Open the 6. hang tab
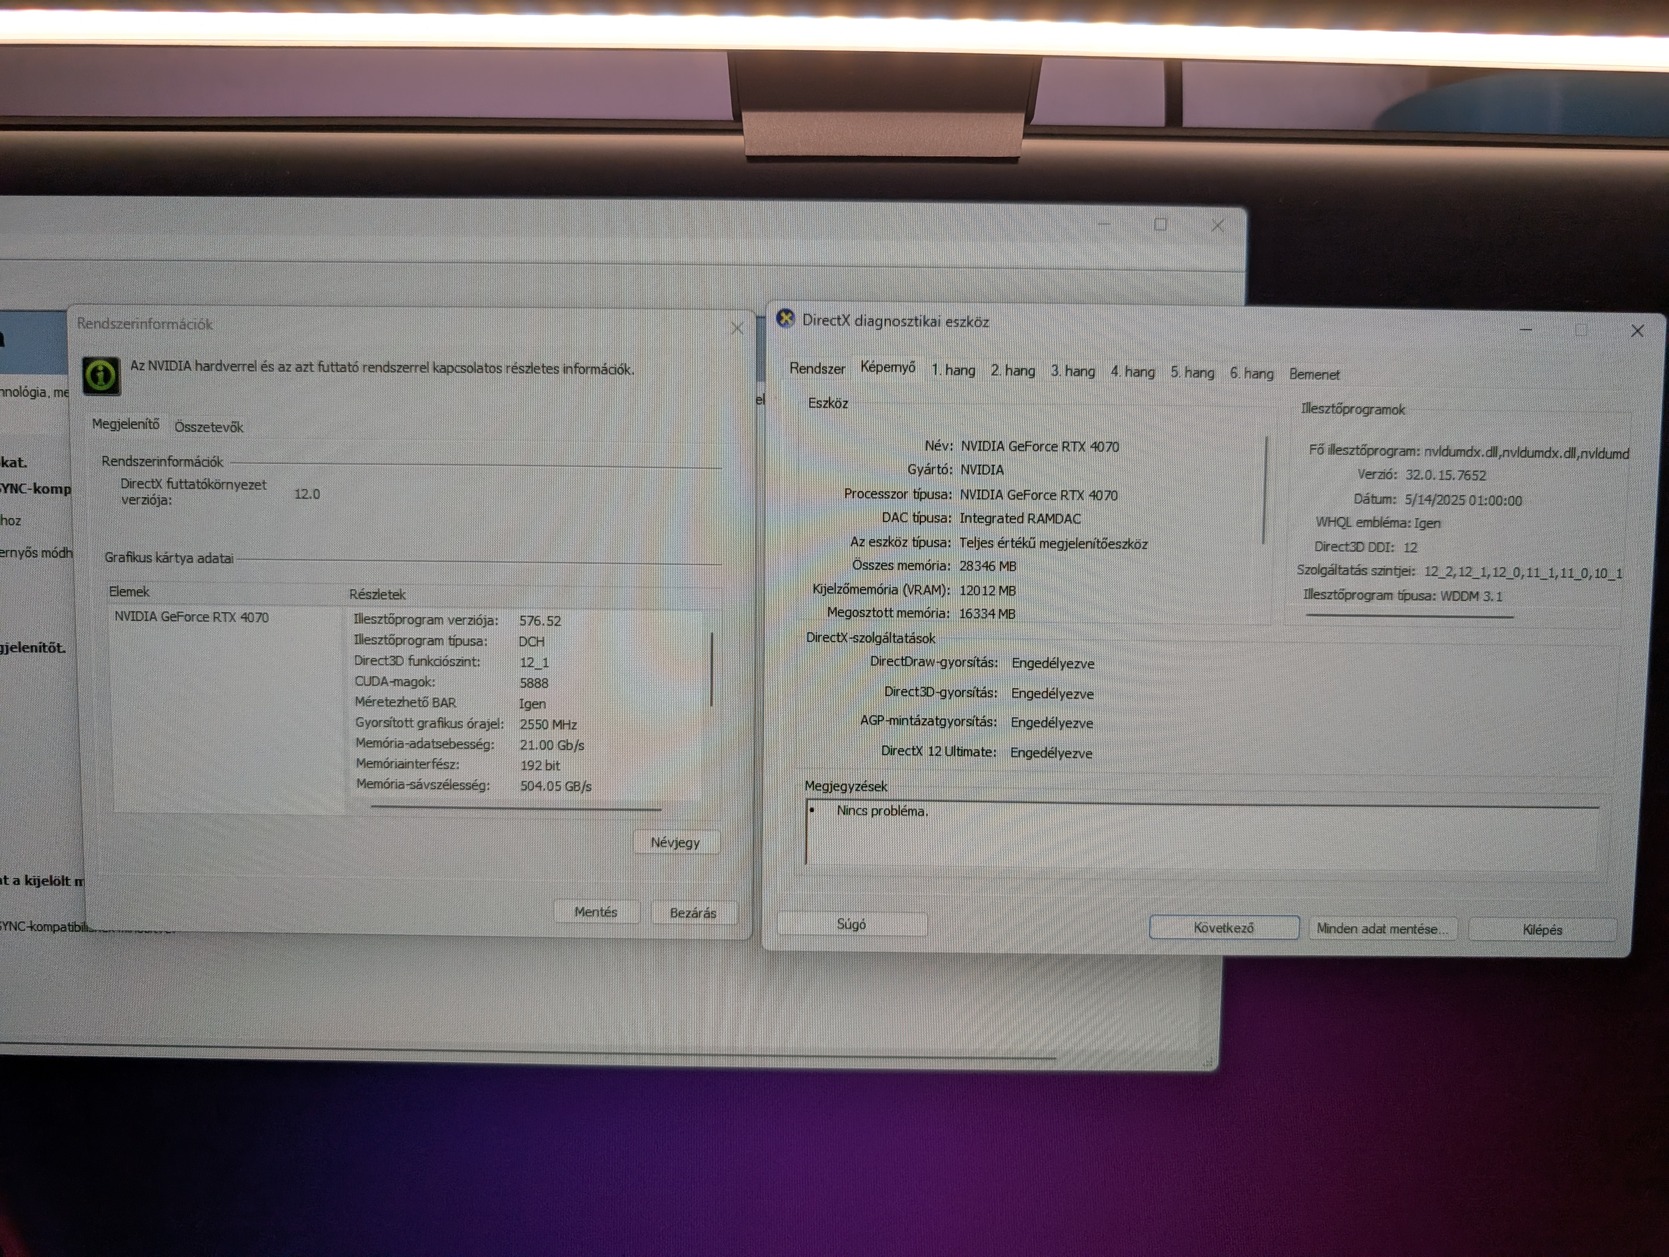This screenshot has width=1669, height=1257. pos(1252,373)
